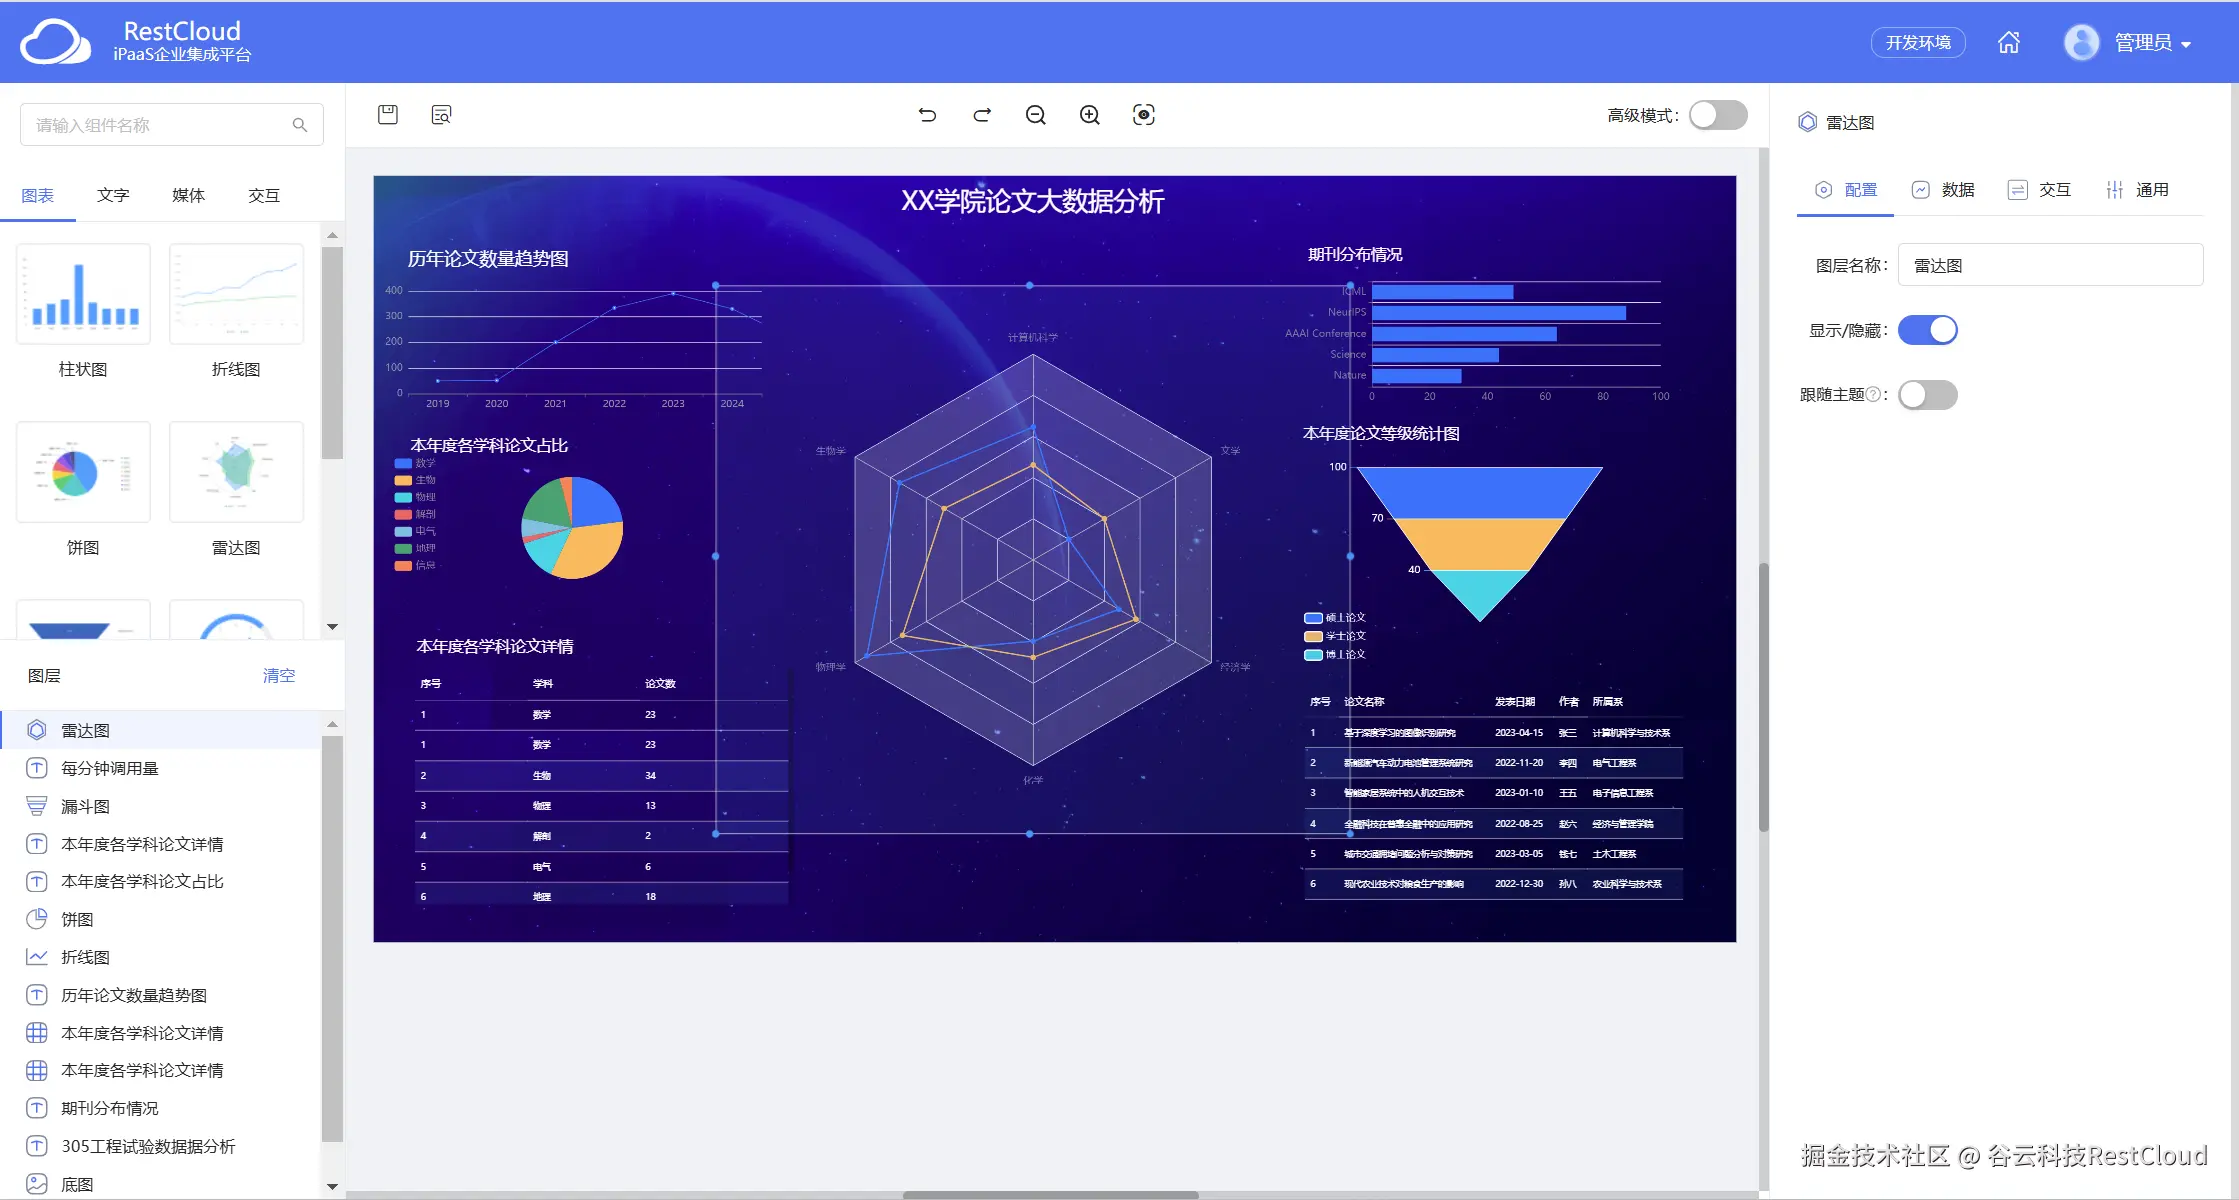This screenshot has width=2239, height=1200.
Task: Select the 本年度各学科论文占比 layer
Action: 160,881
